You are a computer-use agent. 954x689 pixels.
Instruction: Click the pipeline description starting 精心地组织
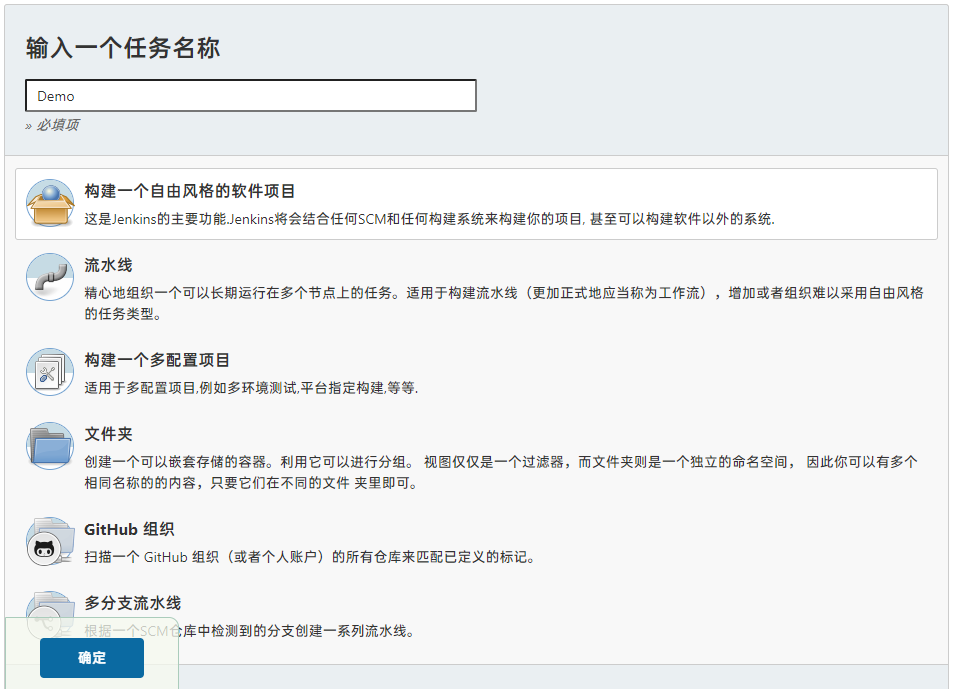click(x=504, y=303)
